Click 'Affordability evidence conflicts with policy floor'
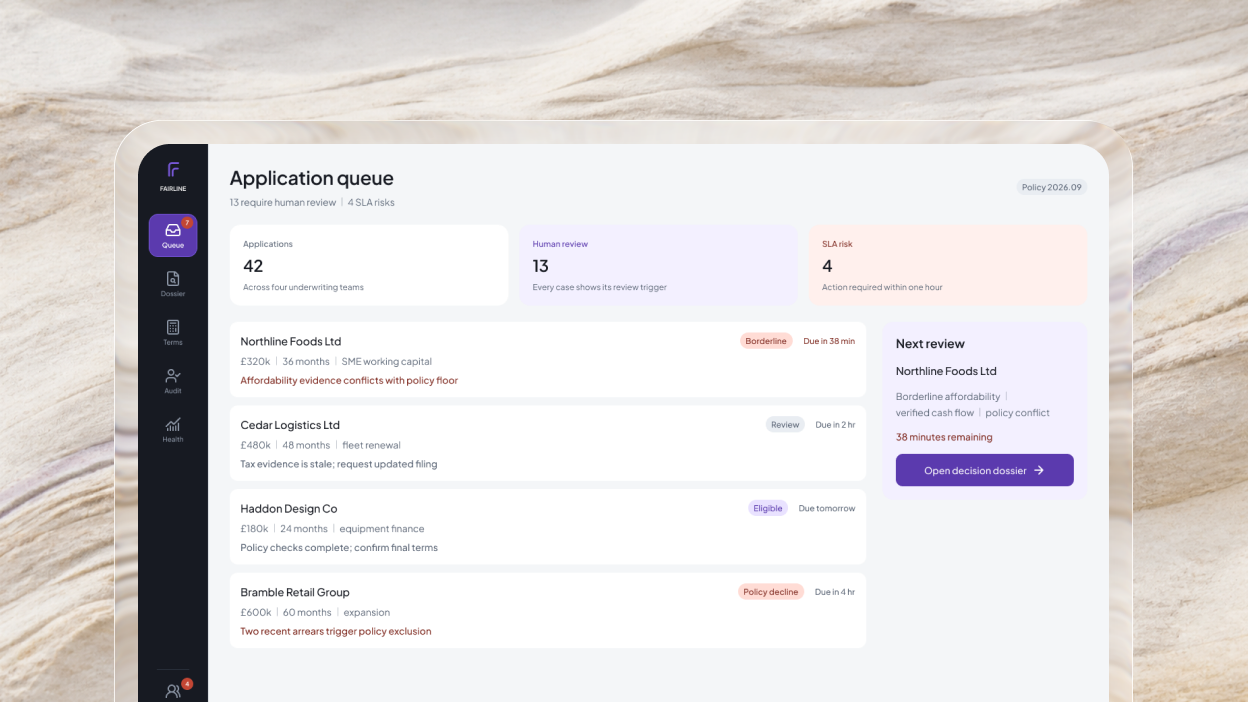The width and height of the screenshot is (1248, 702). [349, 381]
